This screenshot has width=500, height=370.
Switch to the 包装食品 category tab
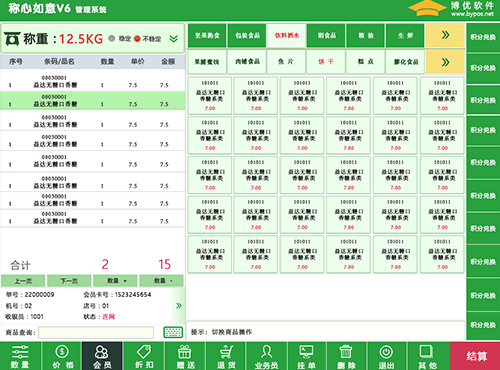[247, 35]
